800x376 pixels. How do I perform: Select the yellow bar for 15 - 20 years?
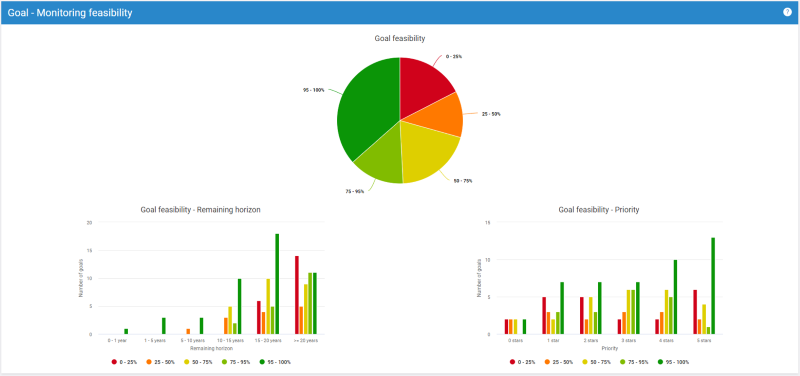(268, 307)
